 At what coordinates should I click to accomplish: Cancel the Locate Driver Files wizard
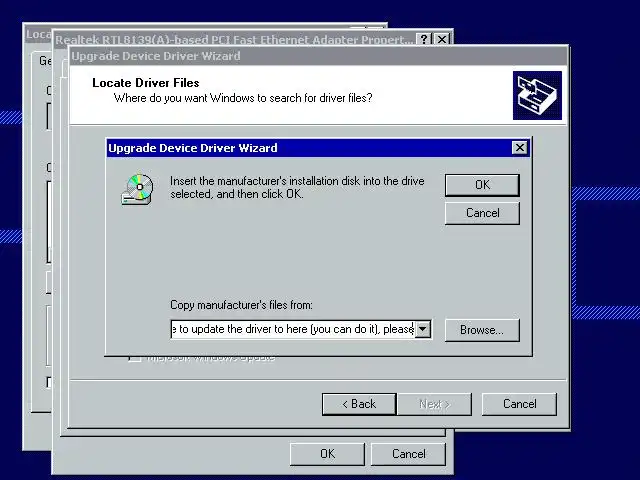(x=519, y=404)
